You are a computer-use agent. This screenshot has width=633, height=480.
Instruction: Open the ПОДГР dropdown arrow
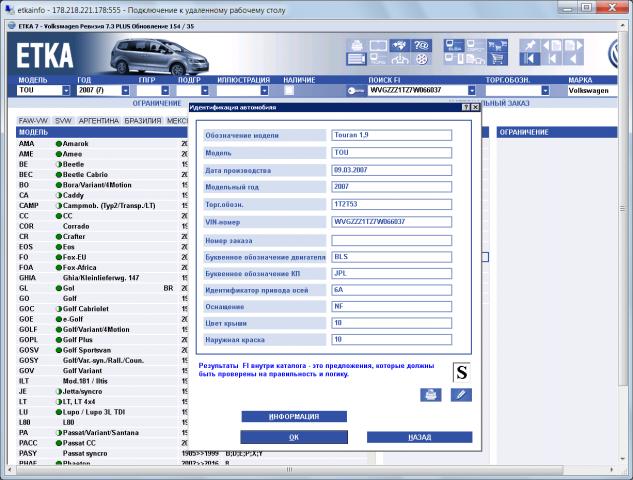point(205,90)
